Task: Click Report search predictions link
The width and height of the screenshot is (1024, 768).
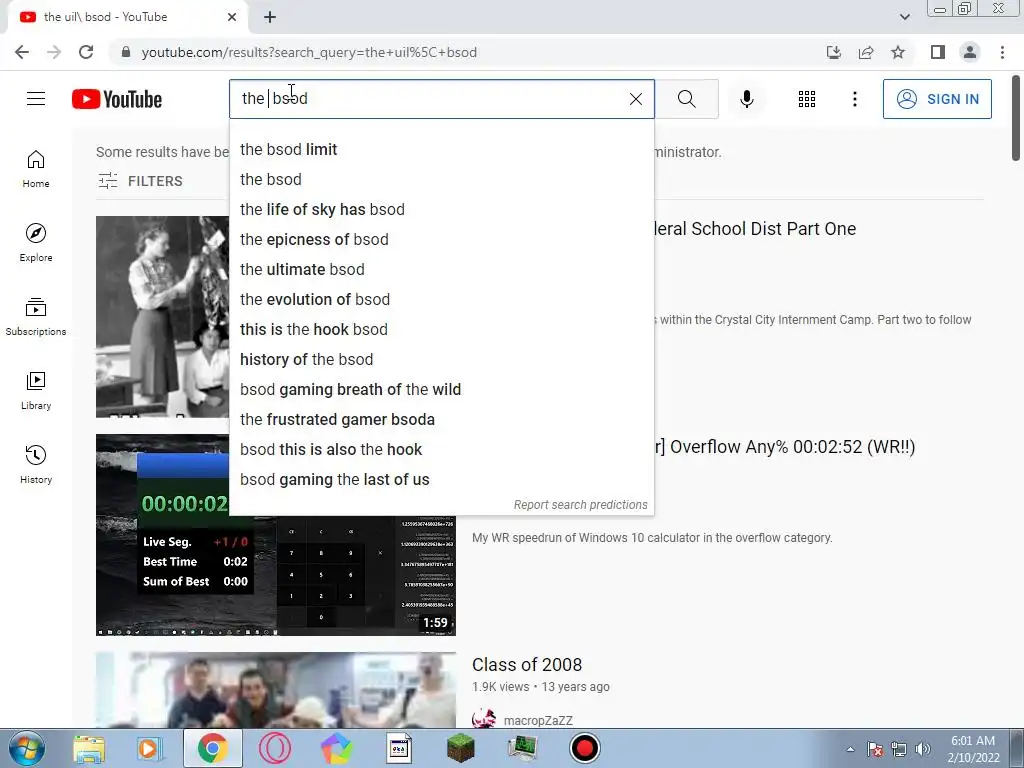Action: (x=580, y=505)
